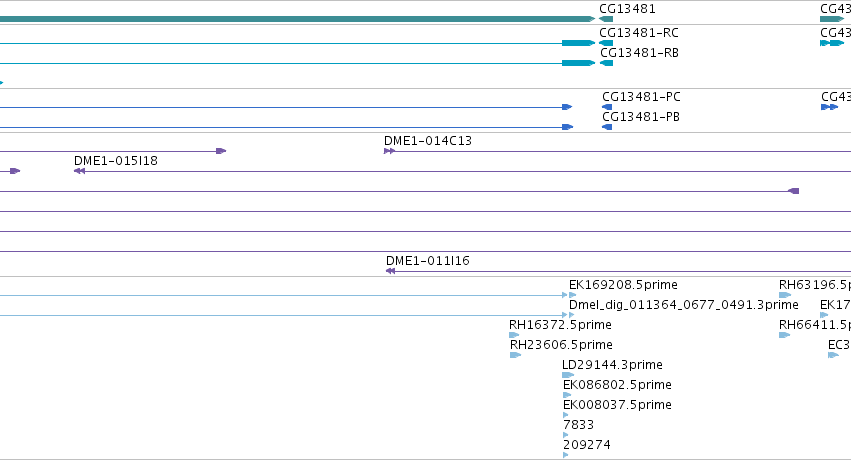The height and width of the screenshot is (460, 851).
Task: Open the CG13481-PB protein label
Action: (x=640, y=117)
